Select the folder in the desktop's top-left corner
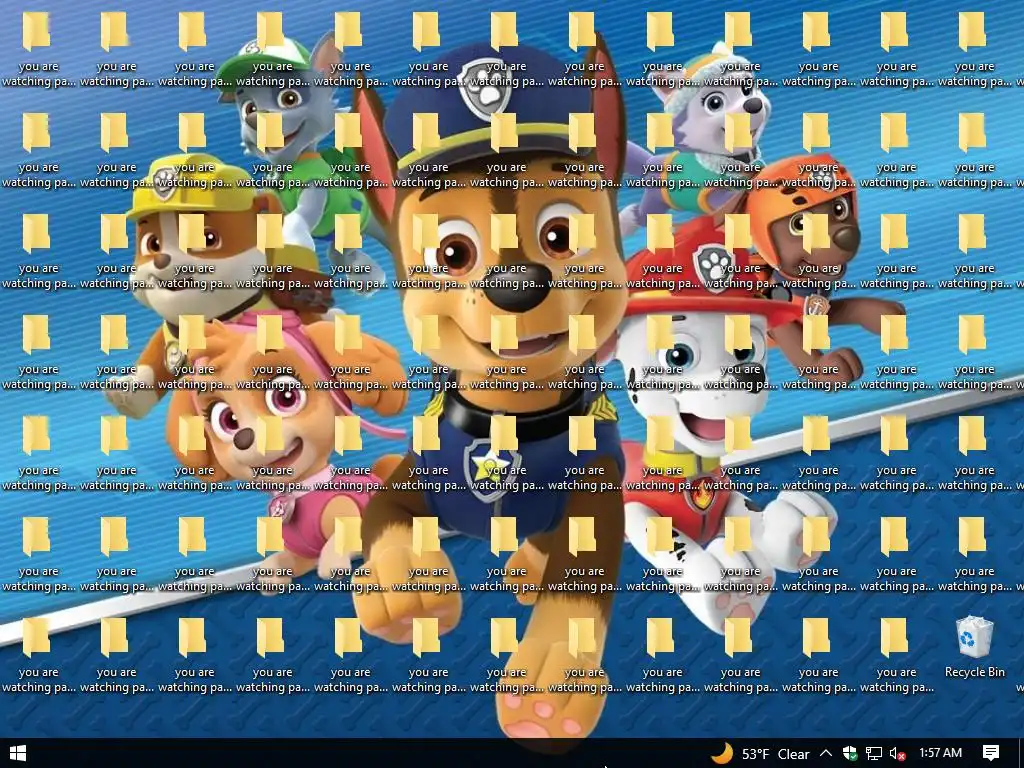Image resolution: width=1024 pixels, height=768 pixels. click(x=38, y=47)
